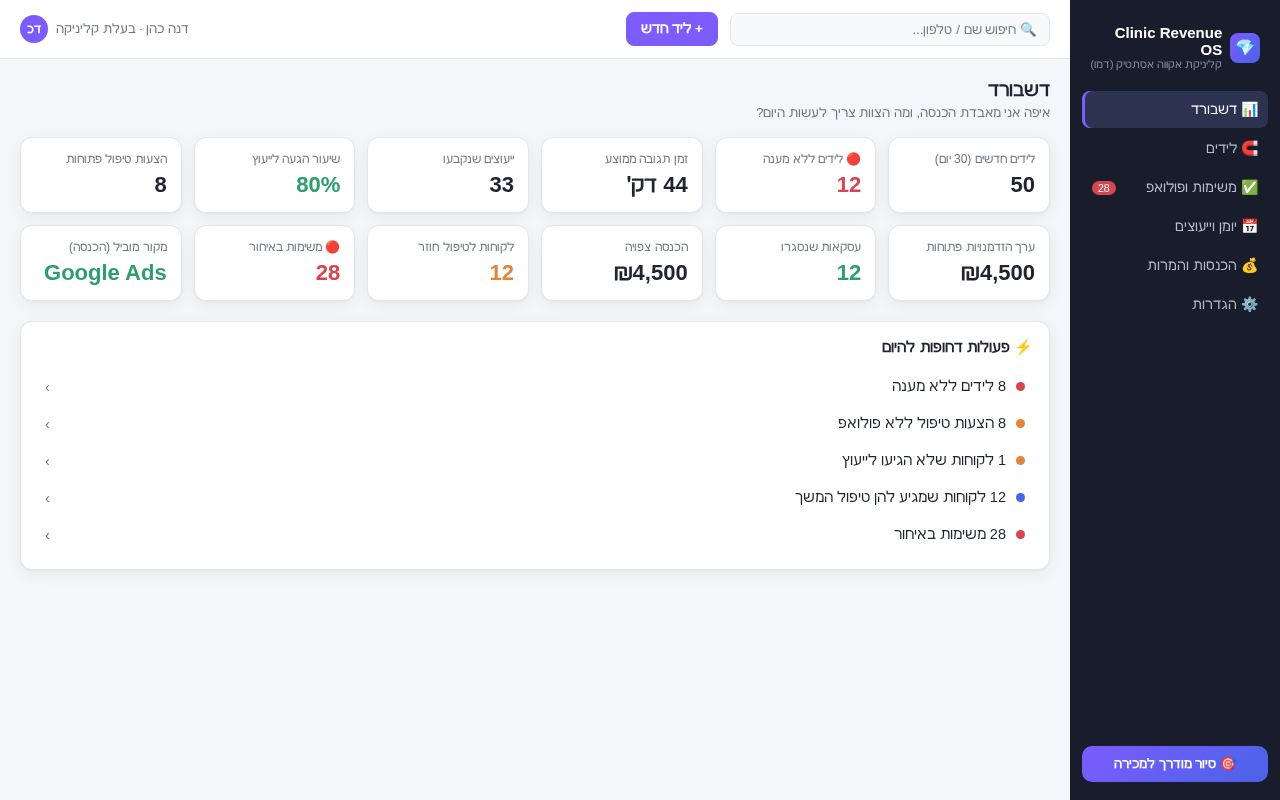Click the diamond app logo icon
1280x800 pixels.
point(1245,48)
